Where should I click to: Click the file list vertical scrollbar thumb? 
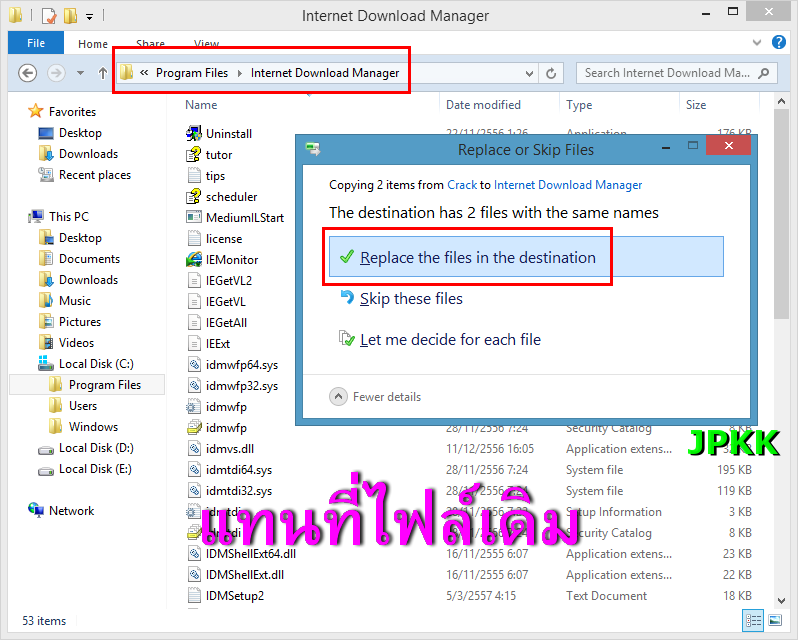[781, 215]
